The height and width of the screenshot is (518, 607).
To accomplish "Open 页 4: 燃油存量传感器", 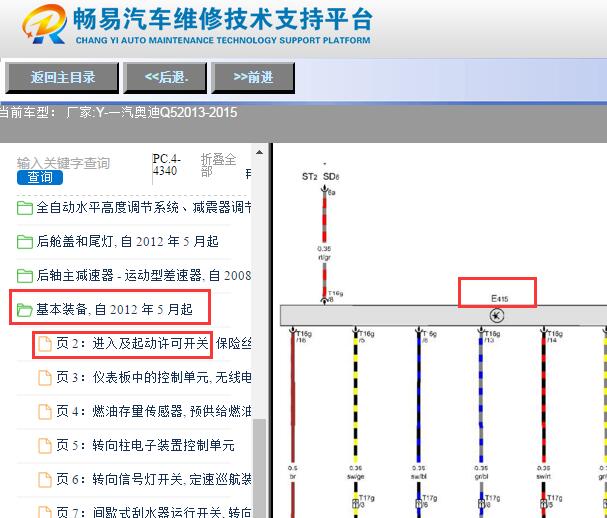I will tap(154, 411).
